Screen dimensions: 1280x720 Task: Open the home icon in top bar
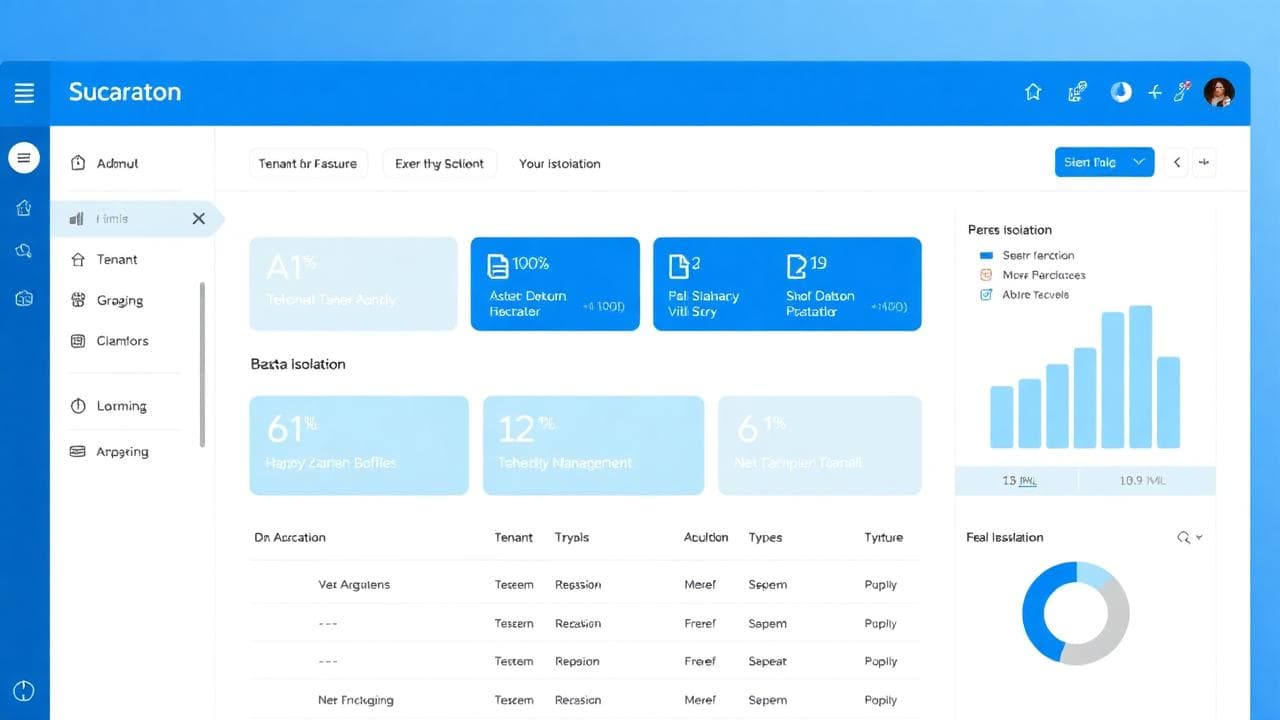[1033, 92]
